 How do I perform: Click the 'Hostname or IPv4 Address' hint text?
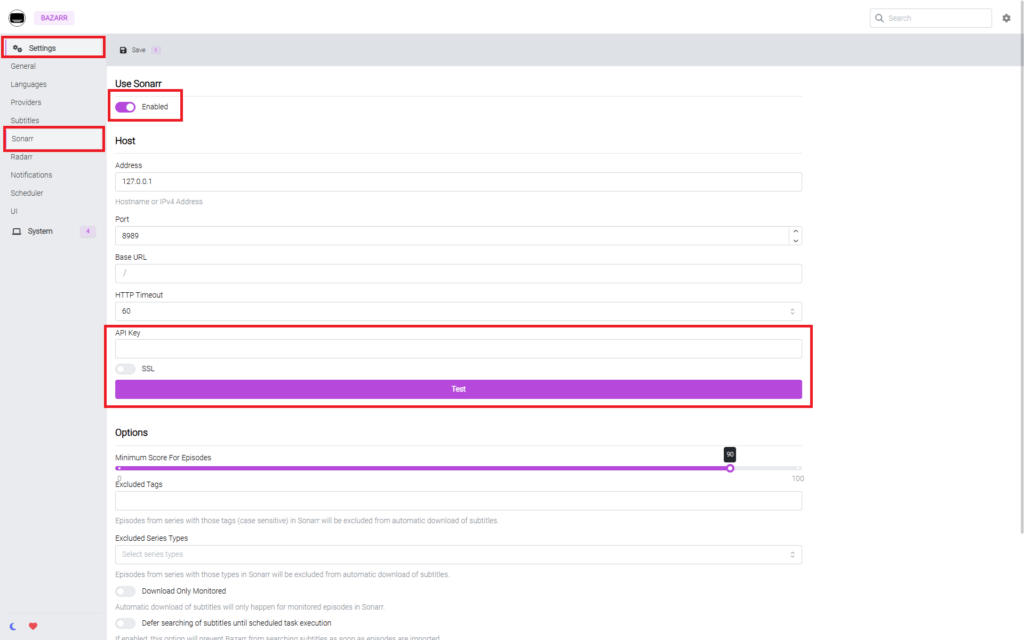pyautogui.click(x=159, y=202)
